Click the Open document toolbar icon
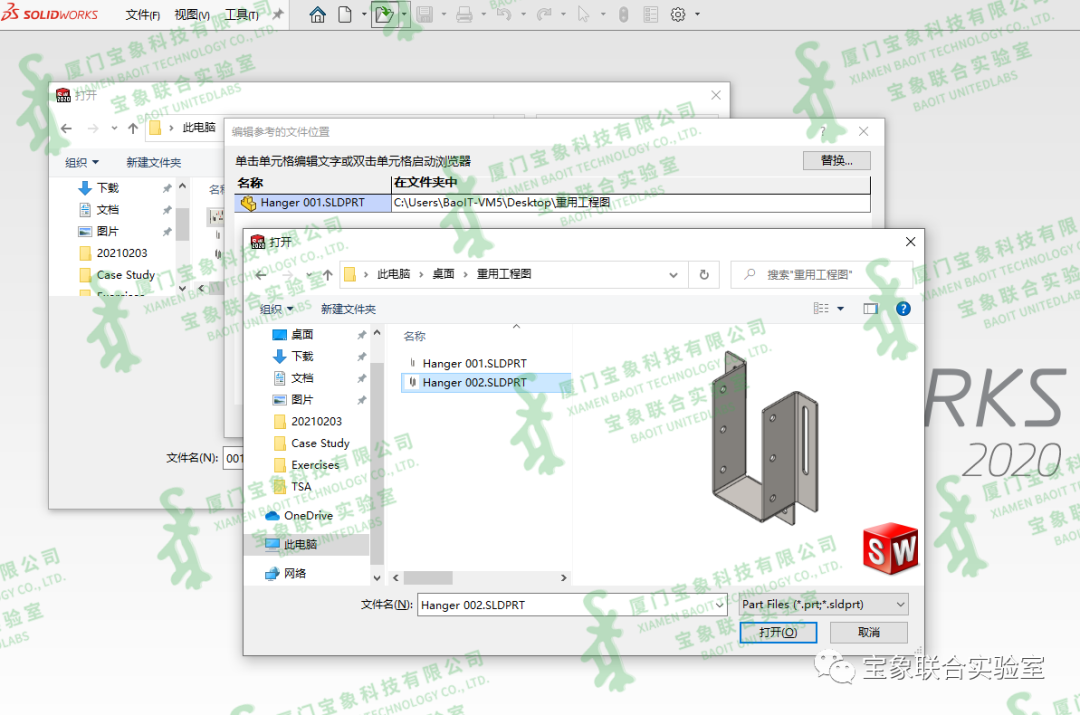This screenshot has height=715, width=1080. coord(384,14)
